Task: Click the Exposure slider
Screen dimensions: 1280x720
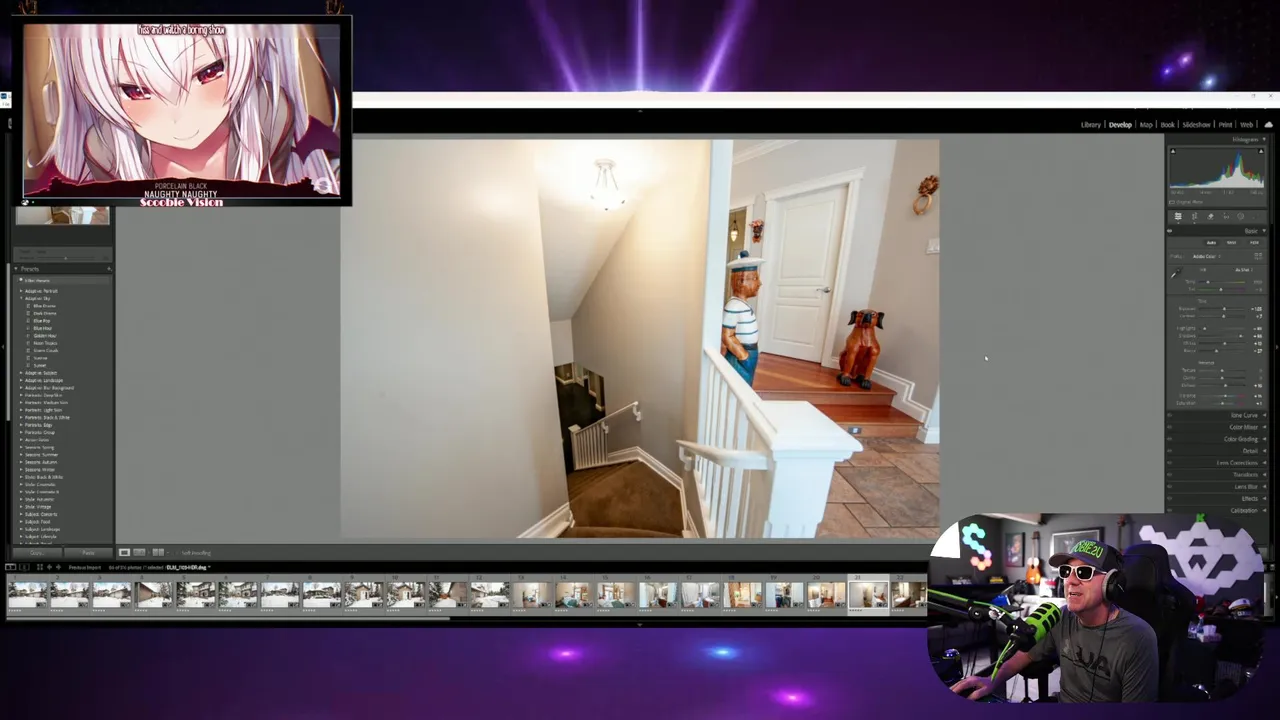Action: point(1222,309)
